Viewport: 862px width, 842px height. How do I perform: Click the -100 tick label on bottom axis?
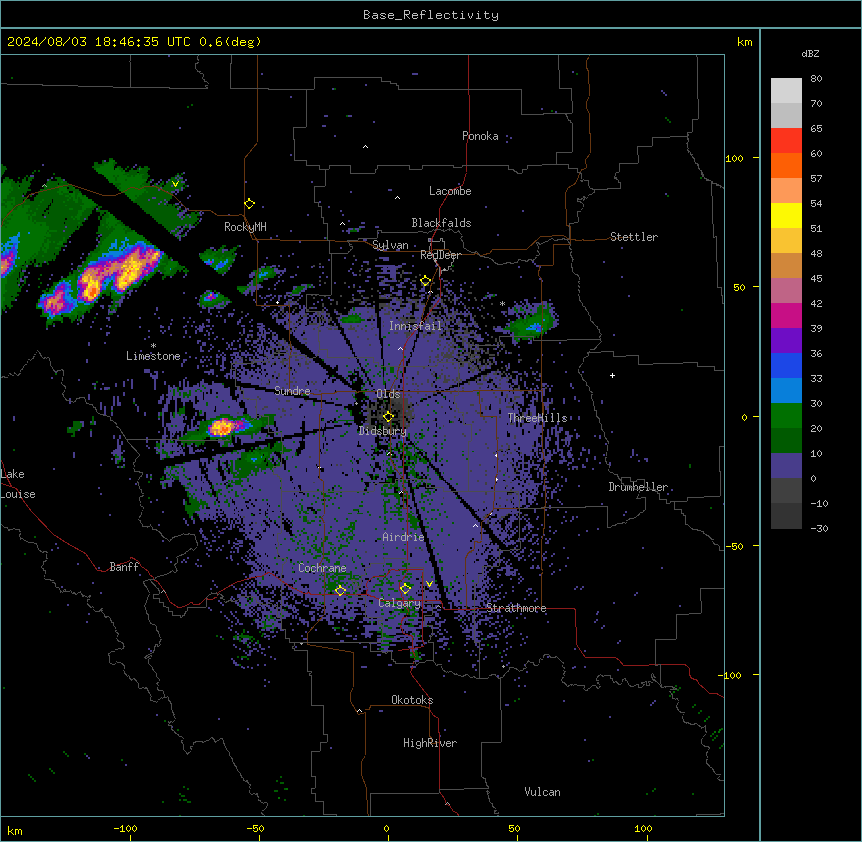pyautogui.click(x=125, y=828)
